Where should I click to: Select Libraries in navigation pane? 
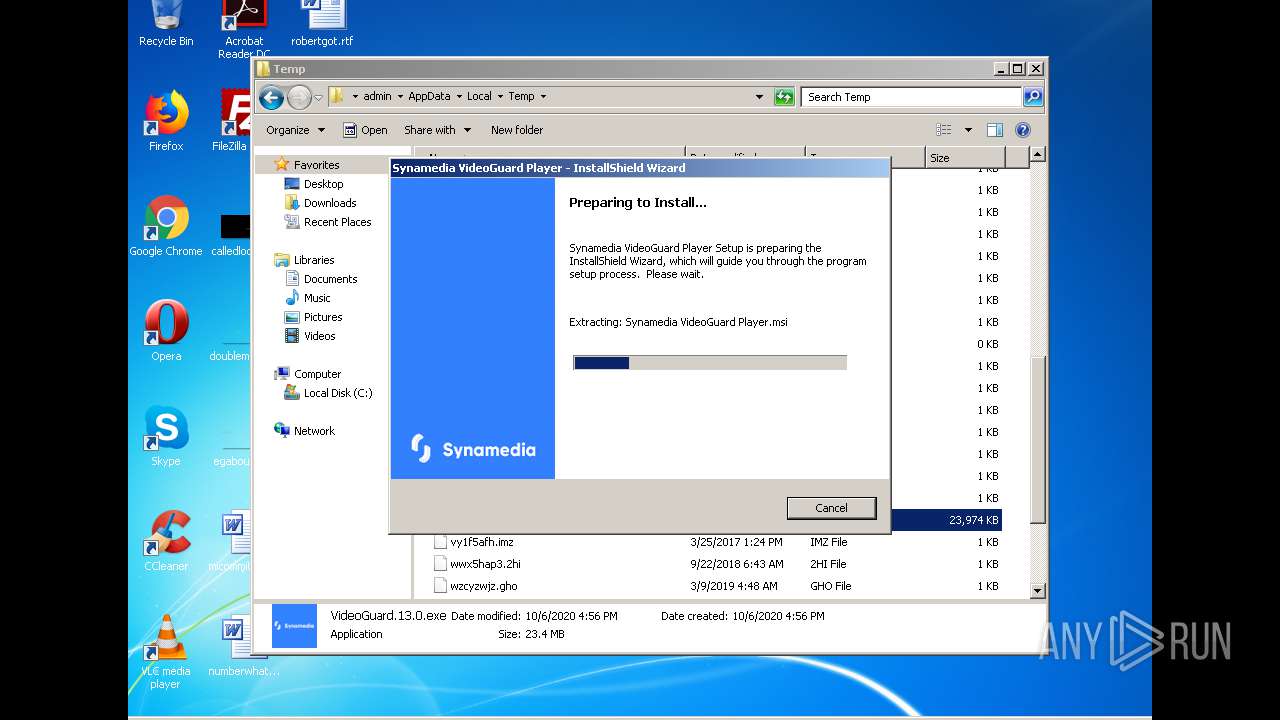314,260
